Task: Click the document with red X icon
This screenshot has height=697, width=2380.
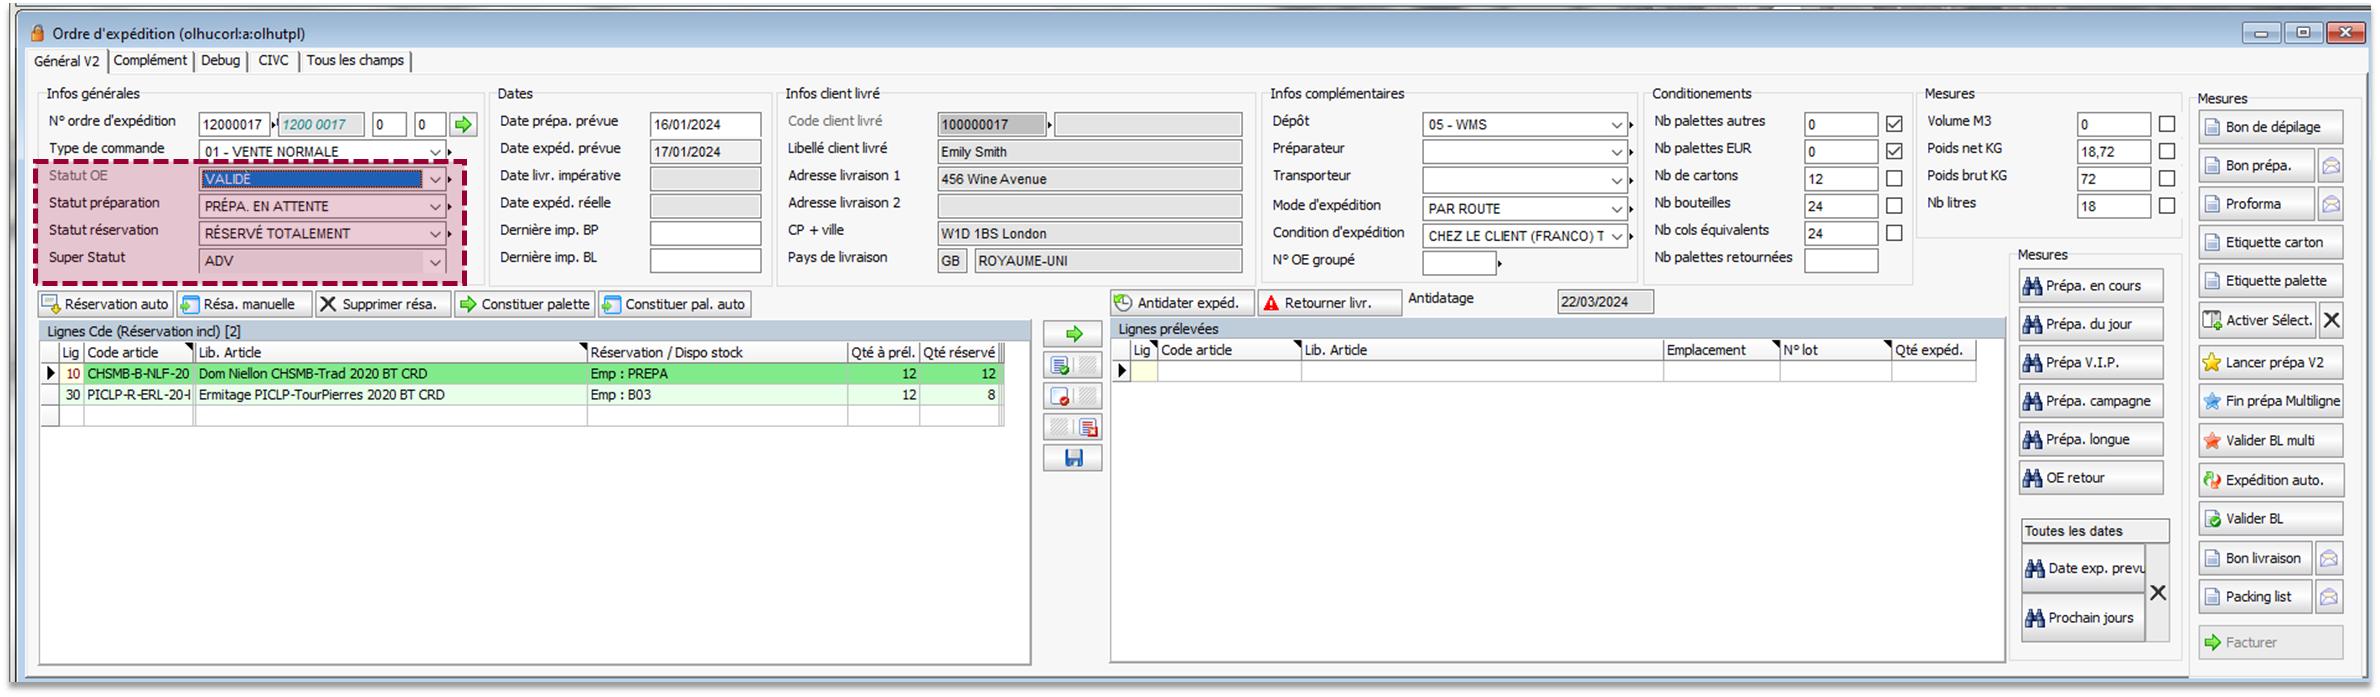Action: [x=1060, y=397]
